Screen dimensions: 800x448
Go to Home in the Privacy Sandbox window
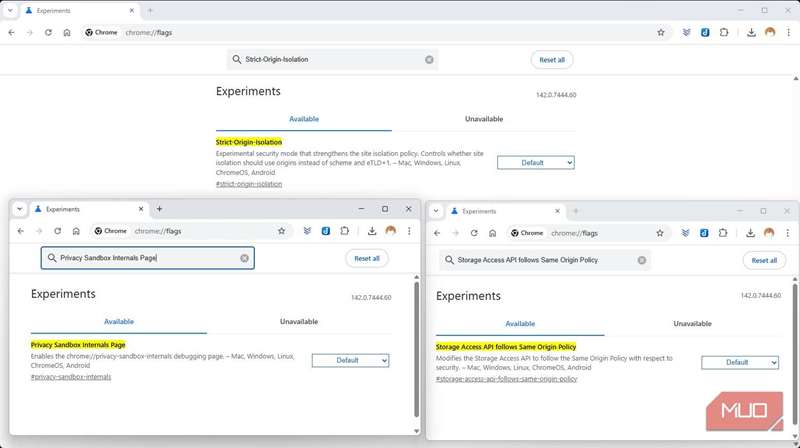click(76, 231)
